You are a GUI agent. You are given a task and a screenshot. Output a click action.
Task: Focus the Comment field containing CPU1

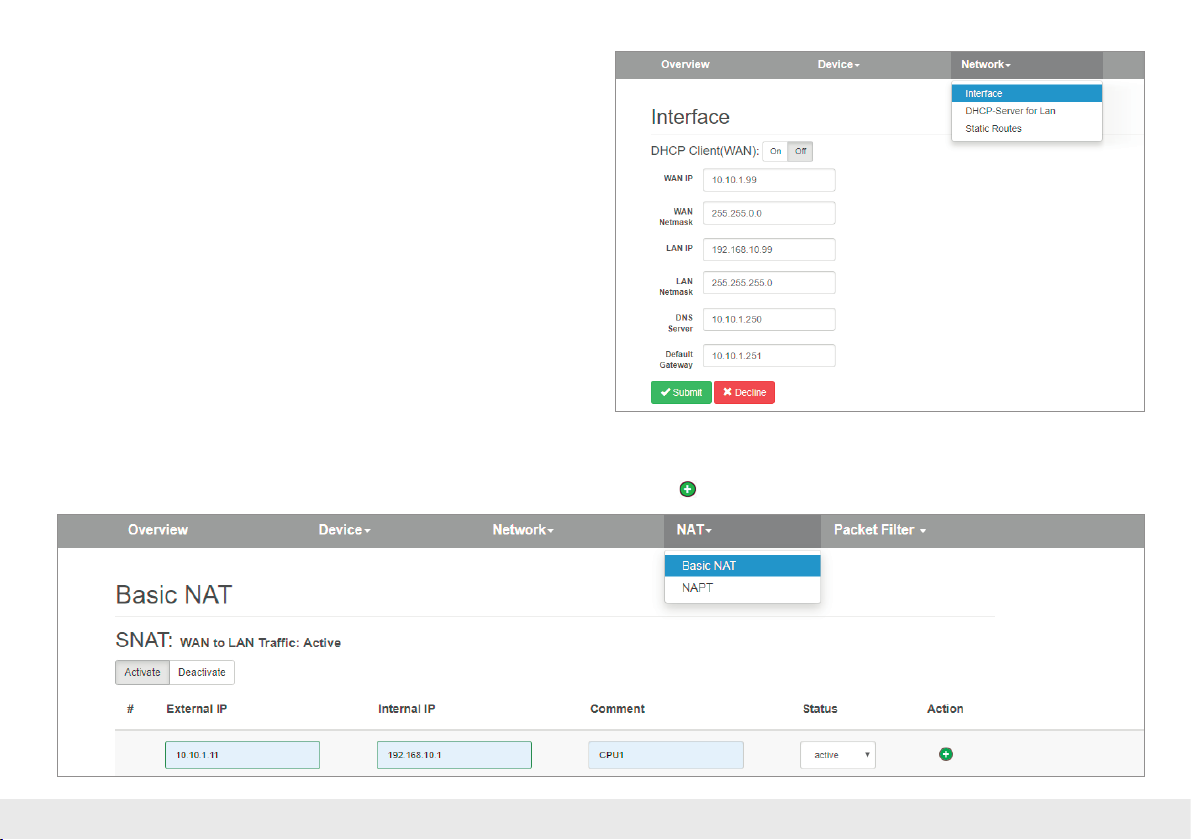point(665,755)
